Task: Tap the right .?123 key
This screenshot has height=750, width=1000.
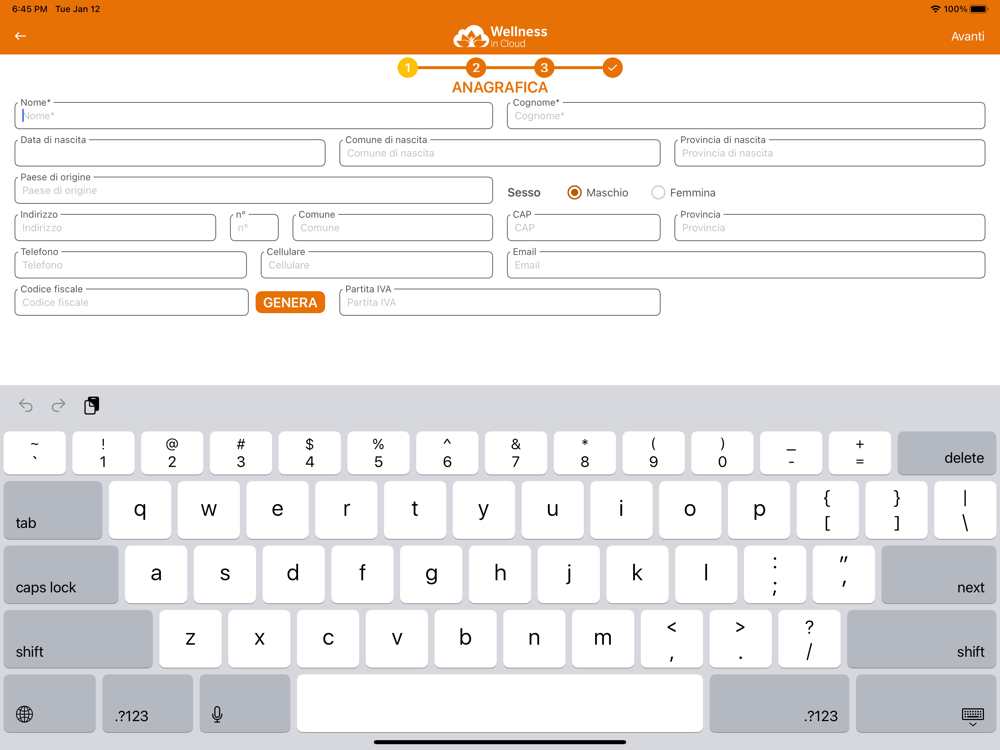Action: point(779,703)
